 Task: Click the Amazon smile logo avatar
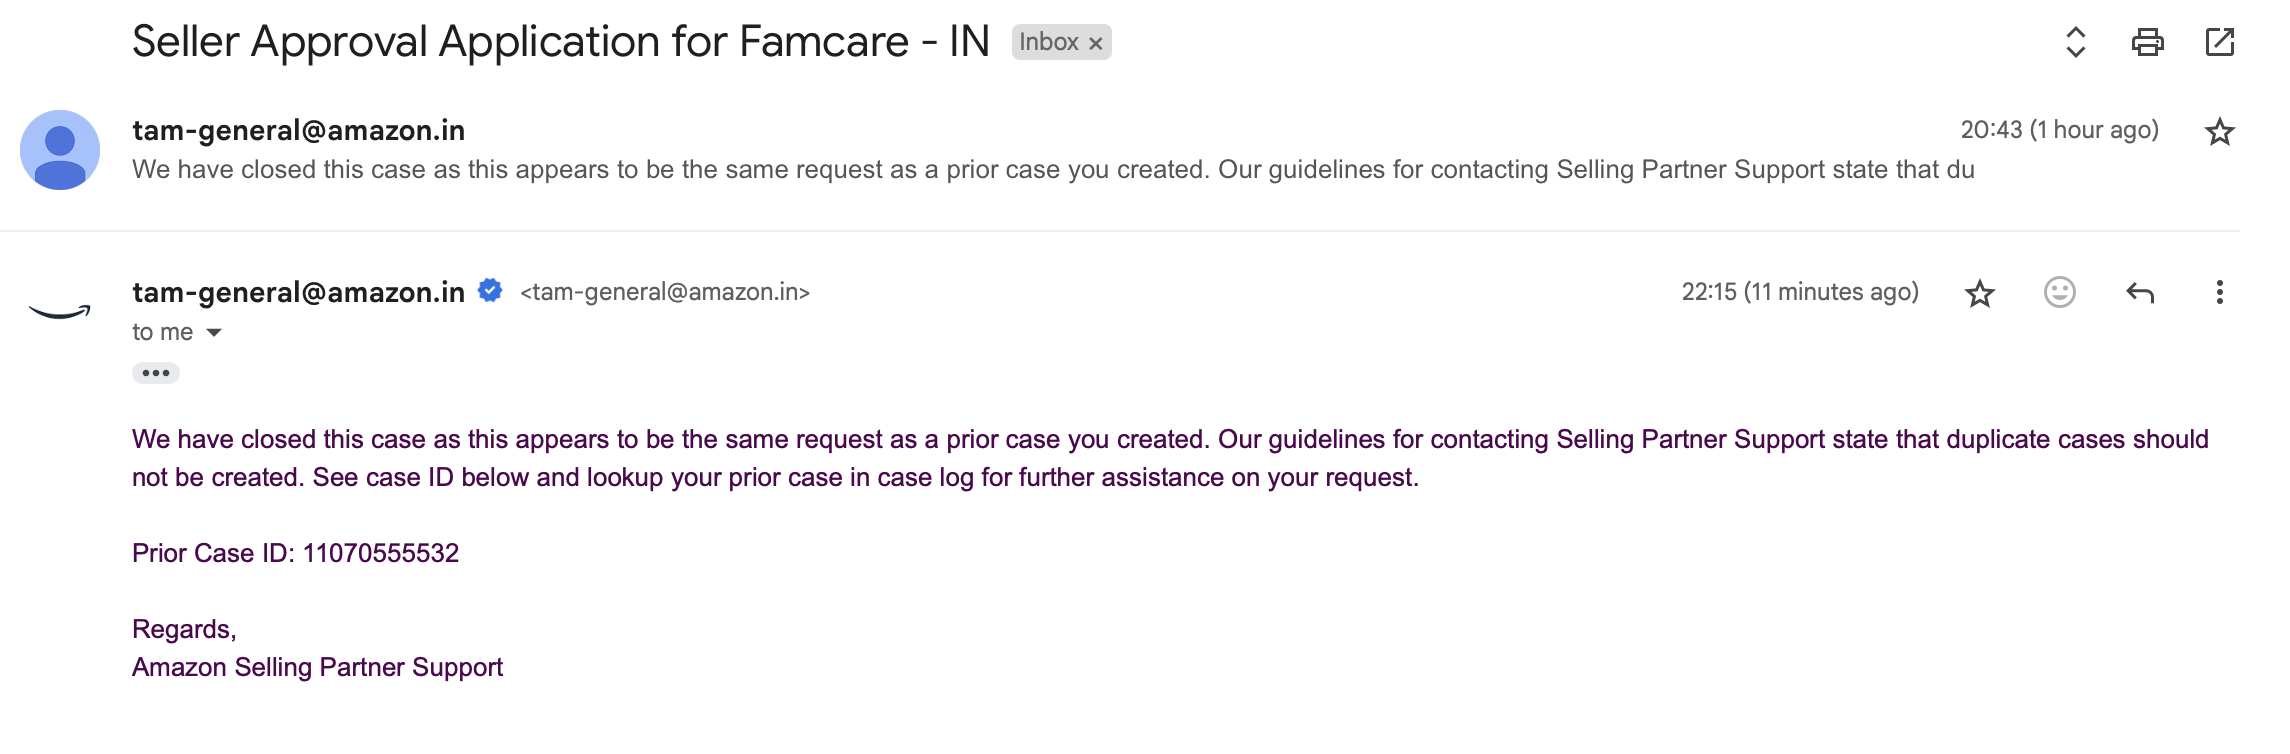click(60, 312)
